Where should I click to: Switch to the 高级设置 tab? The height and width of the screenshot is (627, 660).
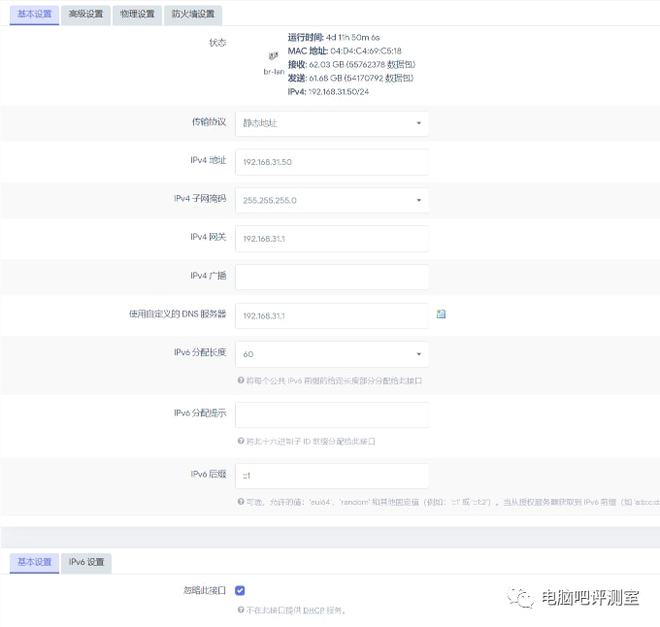pyautogui.click(x=86, y=15)
